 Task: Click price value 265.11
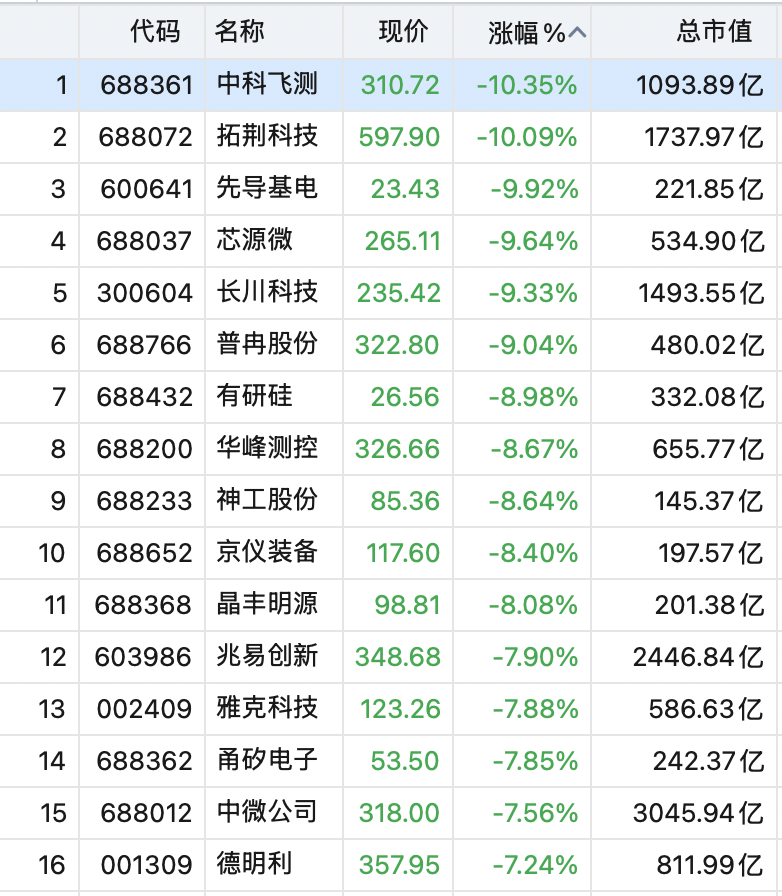point(402,242)
